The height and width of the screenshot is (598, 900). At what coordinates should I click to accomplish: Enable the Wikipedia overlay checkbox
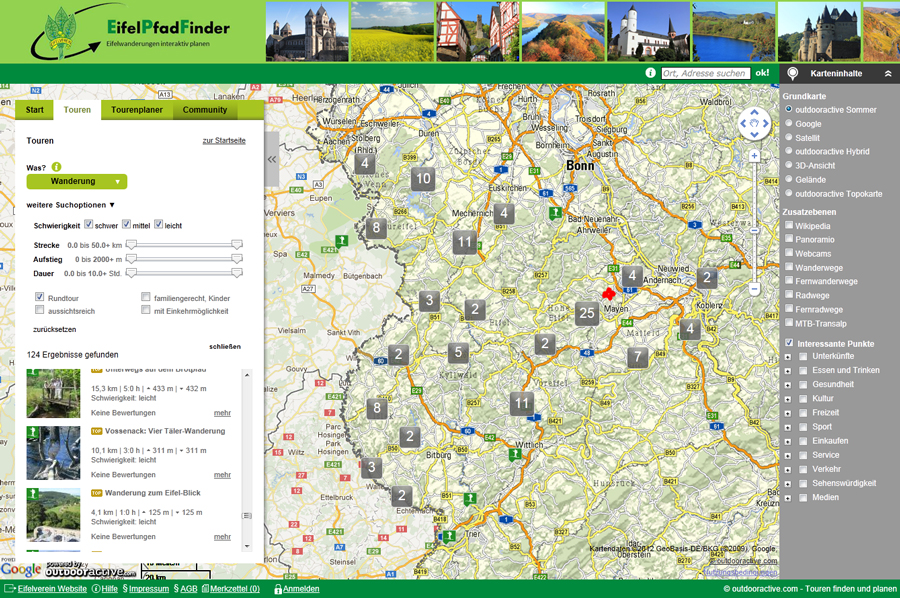pyautogui.click(x=790, y=226)
